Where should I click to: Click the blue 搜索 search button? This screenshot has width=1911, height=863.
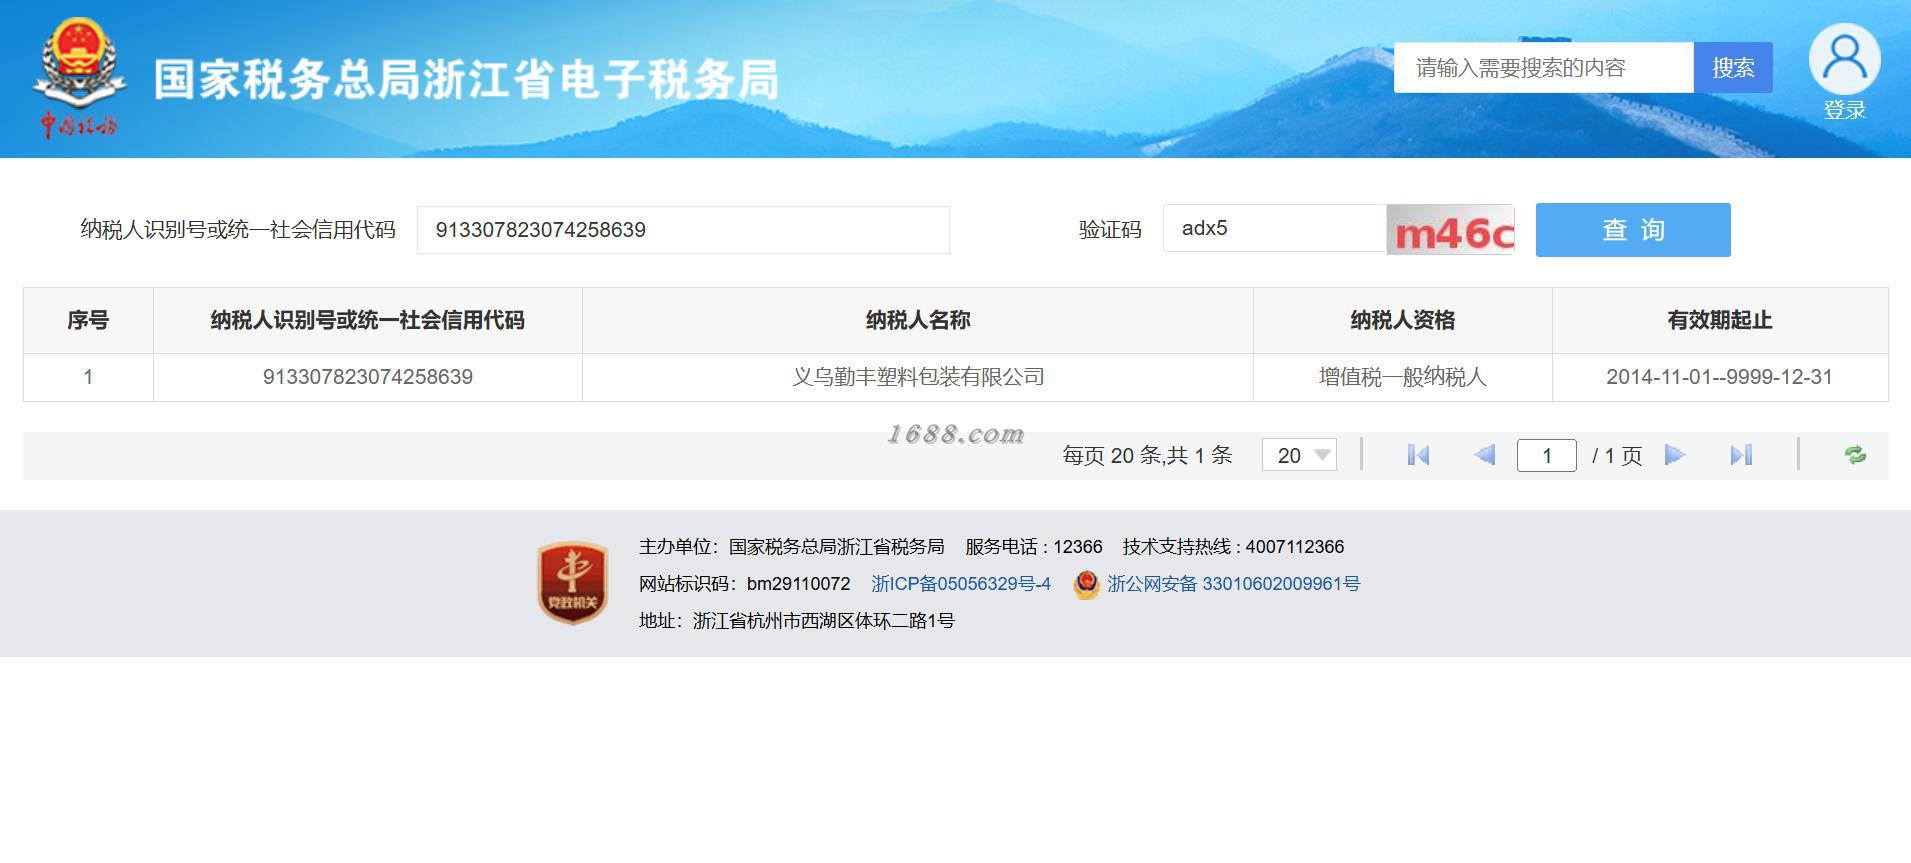[1733, 67]
